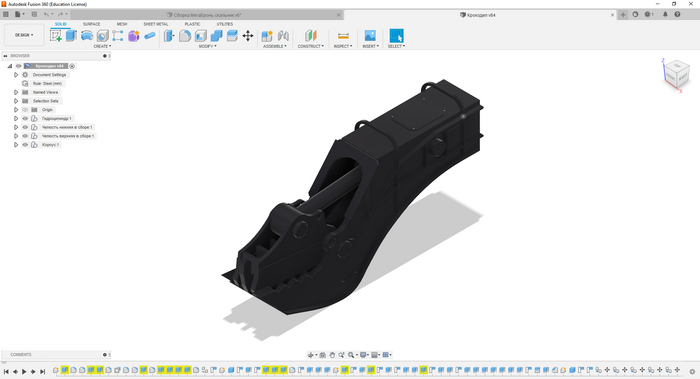Show the hidden Origin folder

25,110
